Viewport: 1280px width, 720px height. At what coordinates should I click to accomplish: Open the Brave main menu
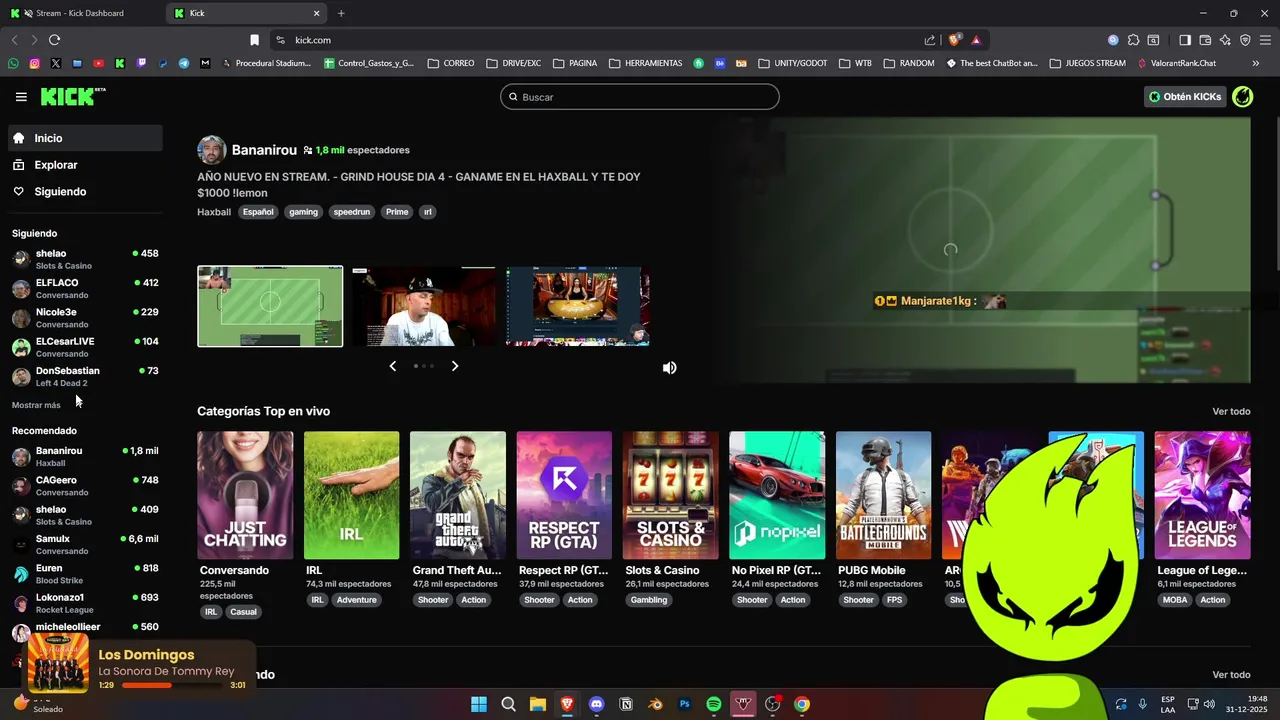pyautogui.click(x=1265, y=40)
